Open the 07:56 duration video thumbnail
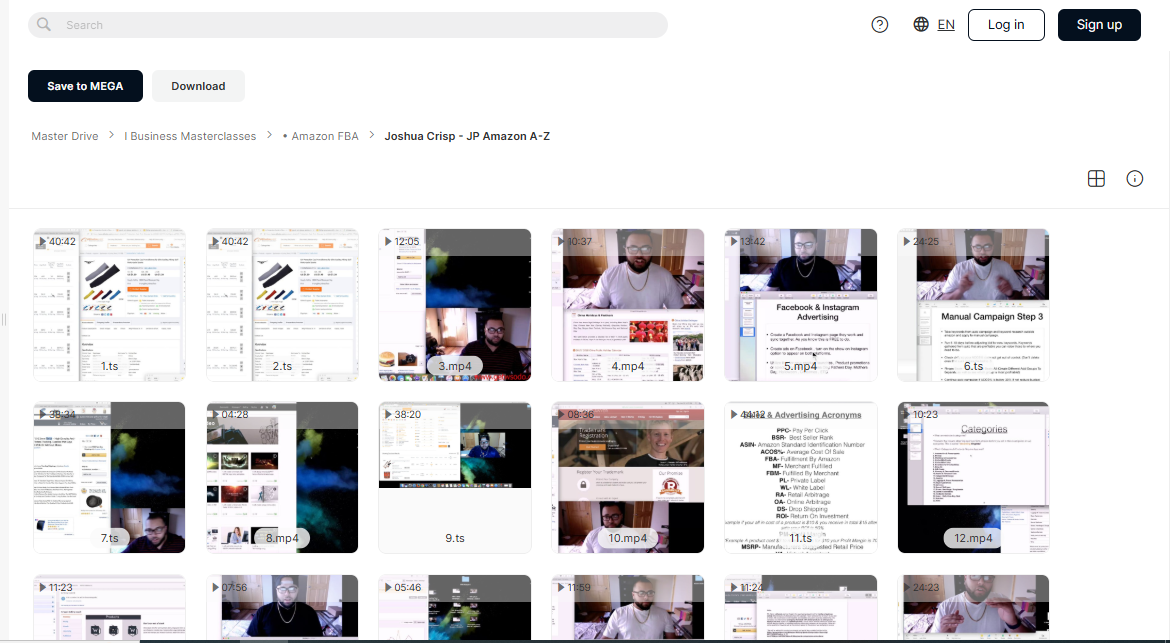This screenshot has width=1170, height=643. click(282, 607)
